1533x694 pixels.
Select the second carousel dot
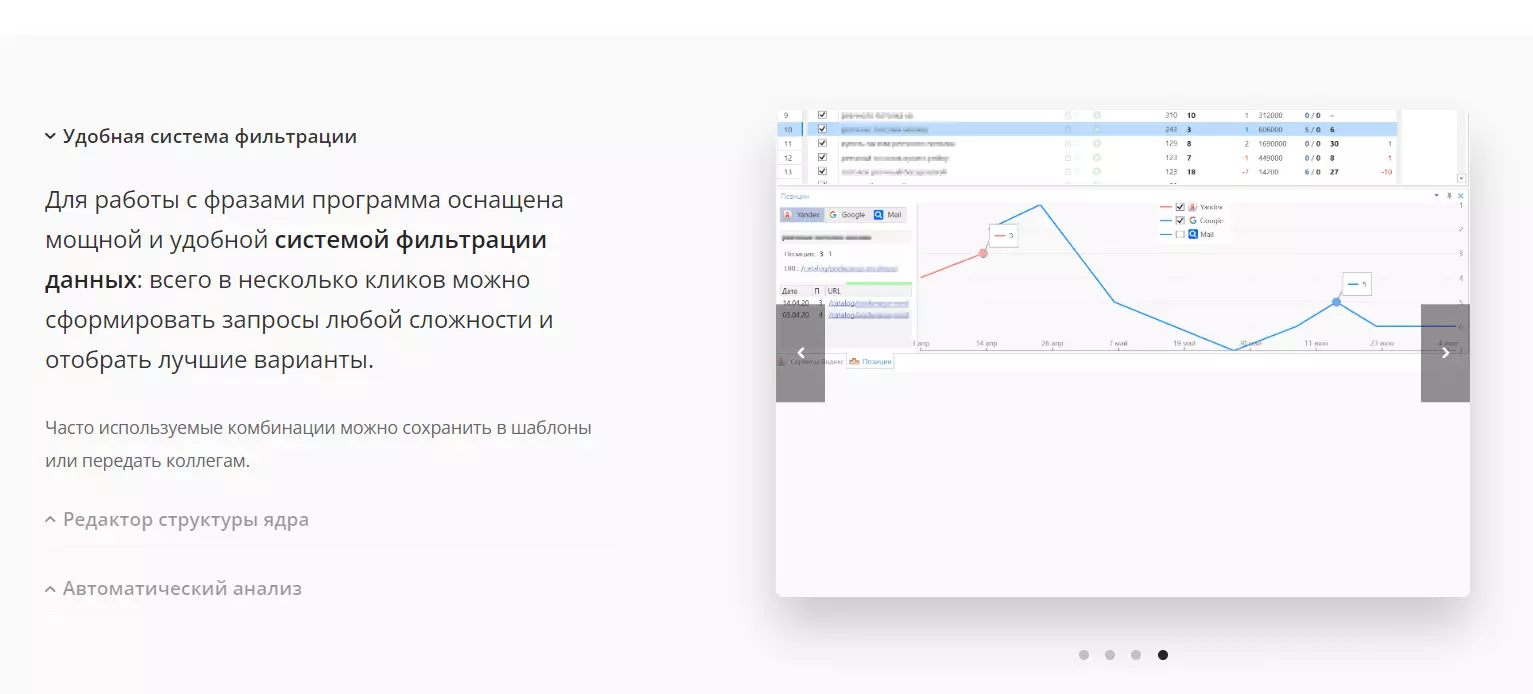click(1110, 655)
